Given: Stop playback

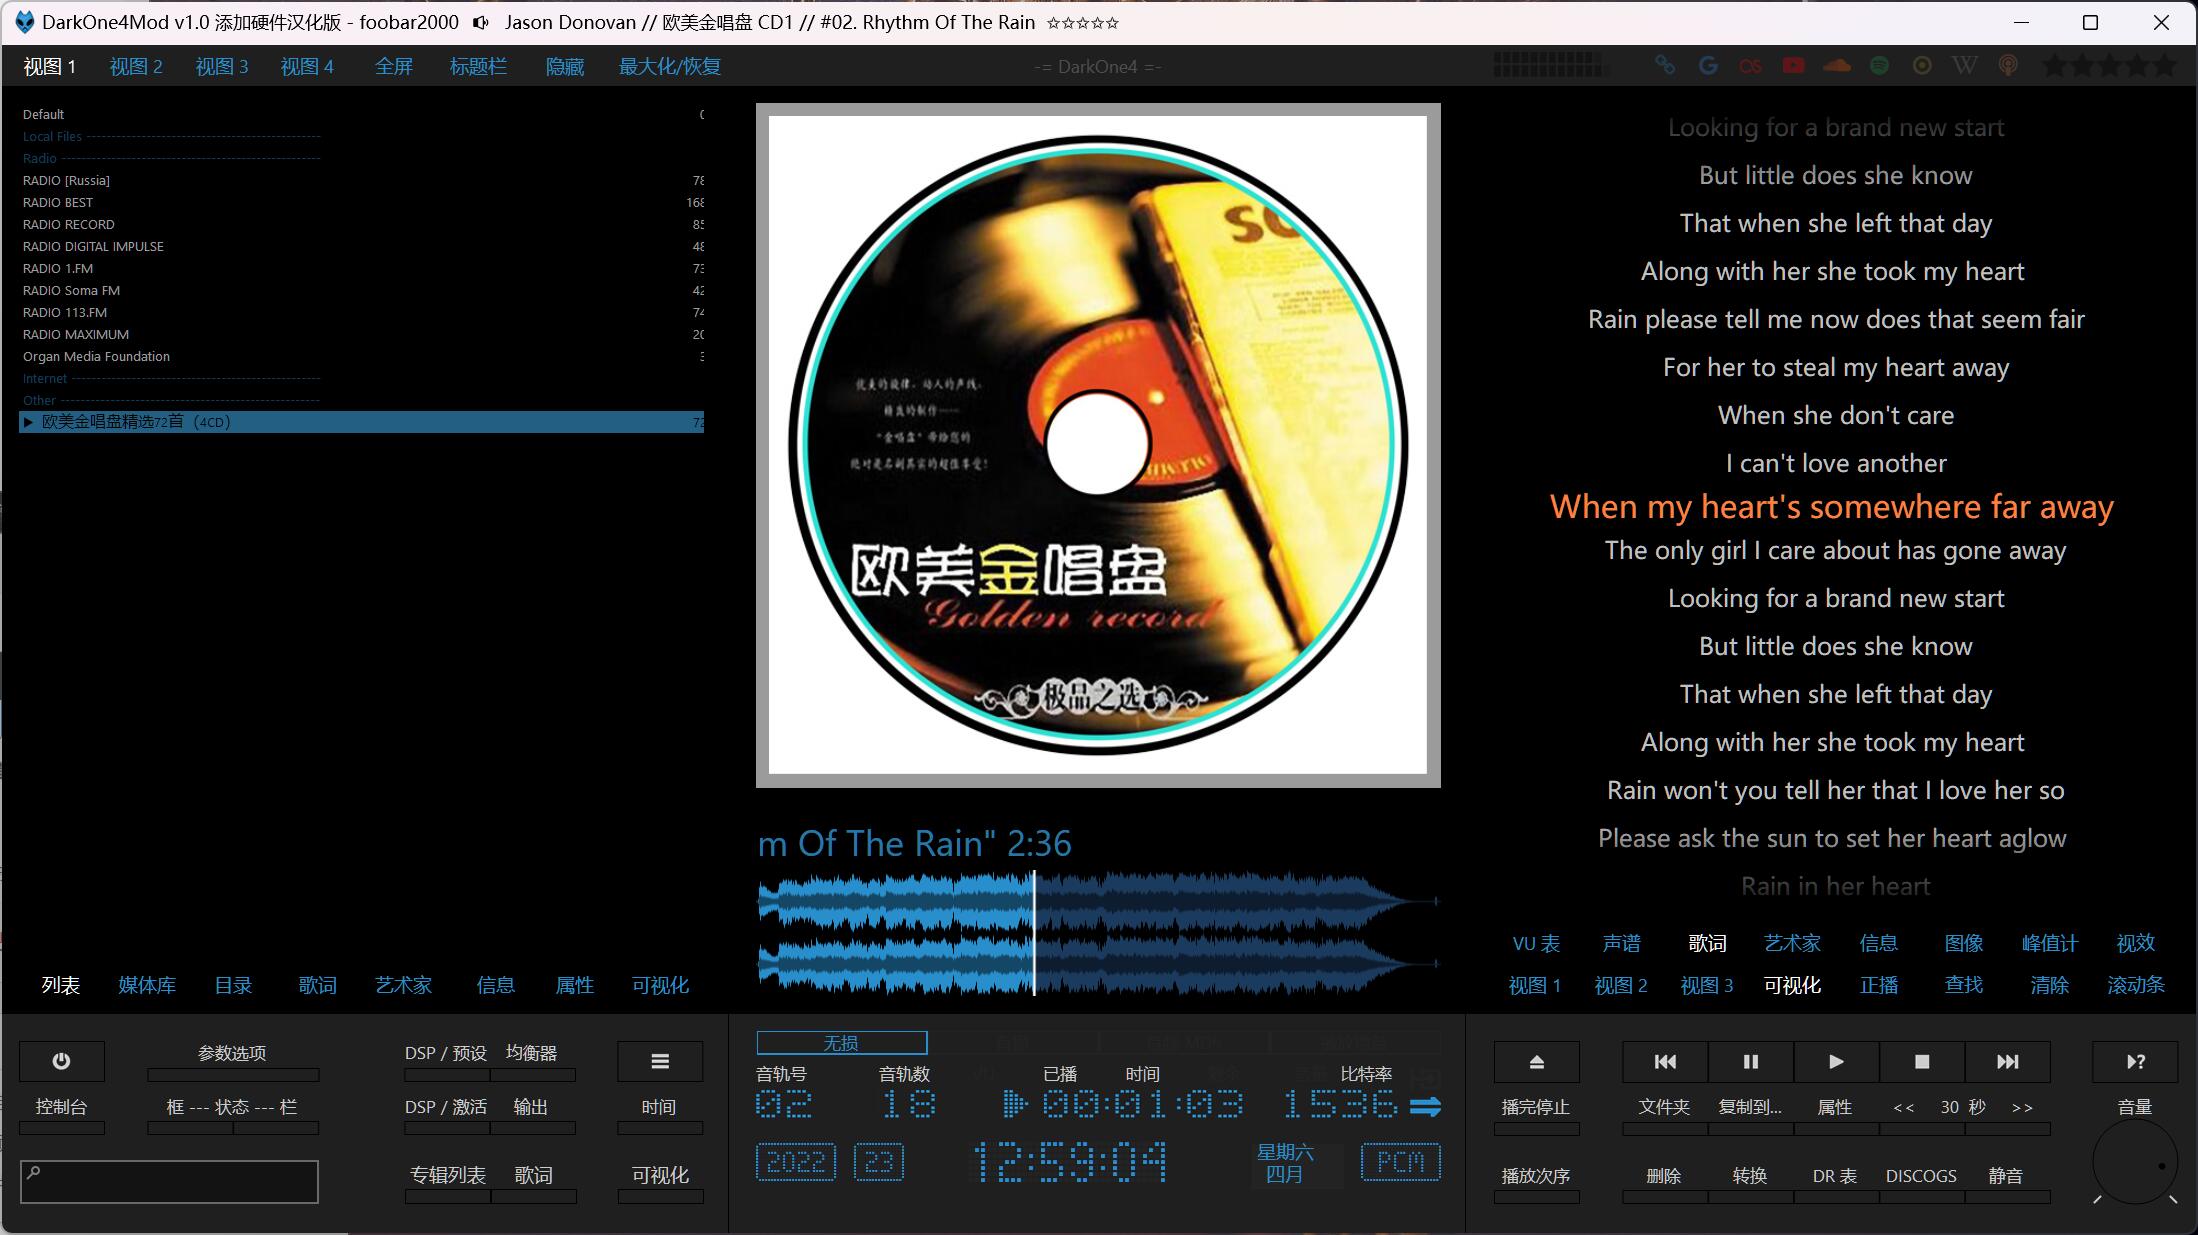Looking at the screenshot, I should (1922, 1061).
